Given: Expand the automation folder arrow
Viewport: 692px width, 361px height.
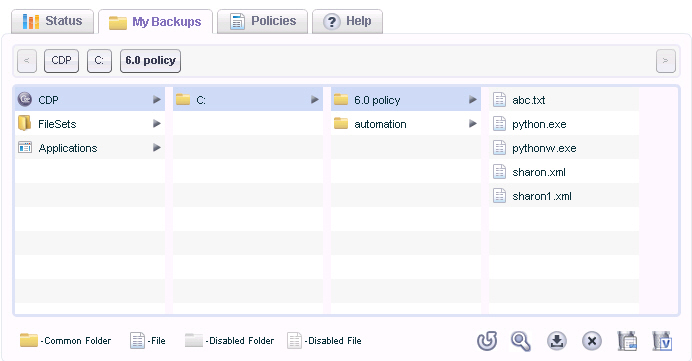Looking at the screenshot, I should tap(473, 124).
